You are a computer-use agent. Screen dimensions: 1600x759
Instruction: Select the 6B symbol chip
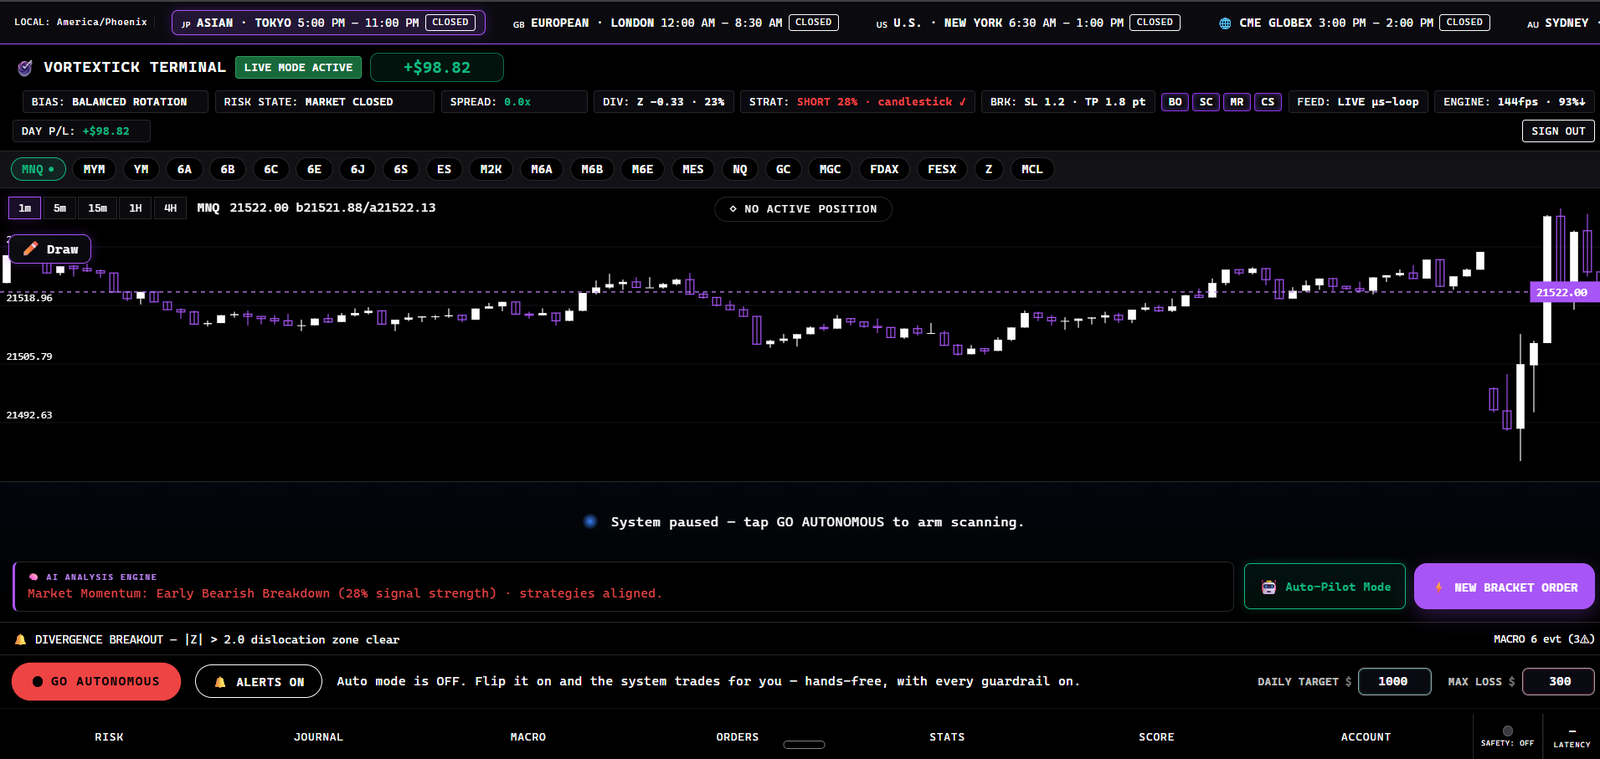tap(228, 169)
